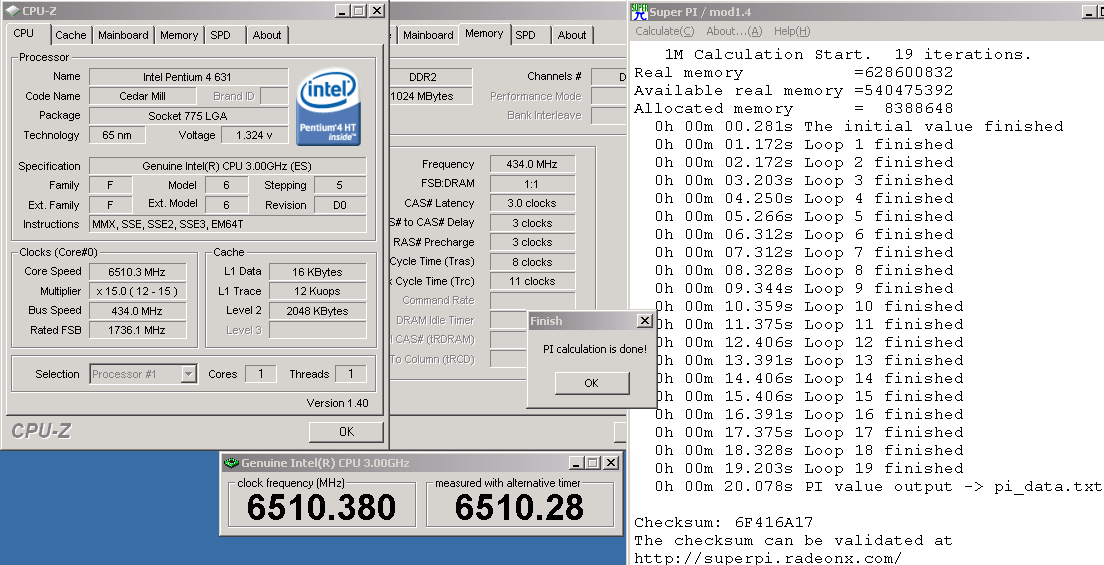Screen dimensions: 1104x565
Task: Click the clock frequency reading 6510.380
Action: pos(322,507)
